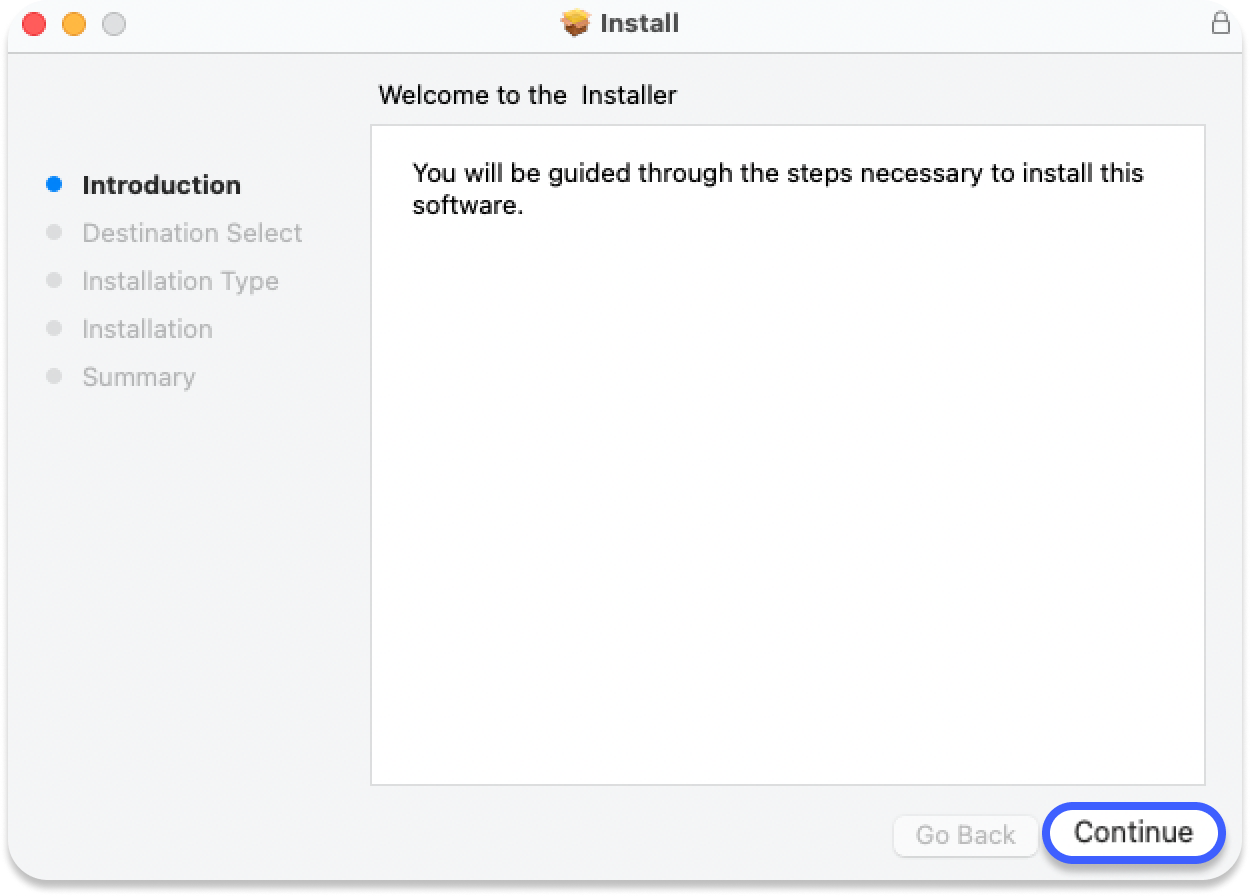Screen dimensions: 1250x896
Task: Click the gray bullet beside the Installation step
Action: [x=55, y=329]
